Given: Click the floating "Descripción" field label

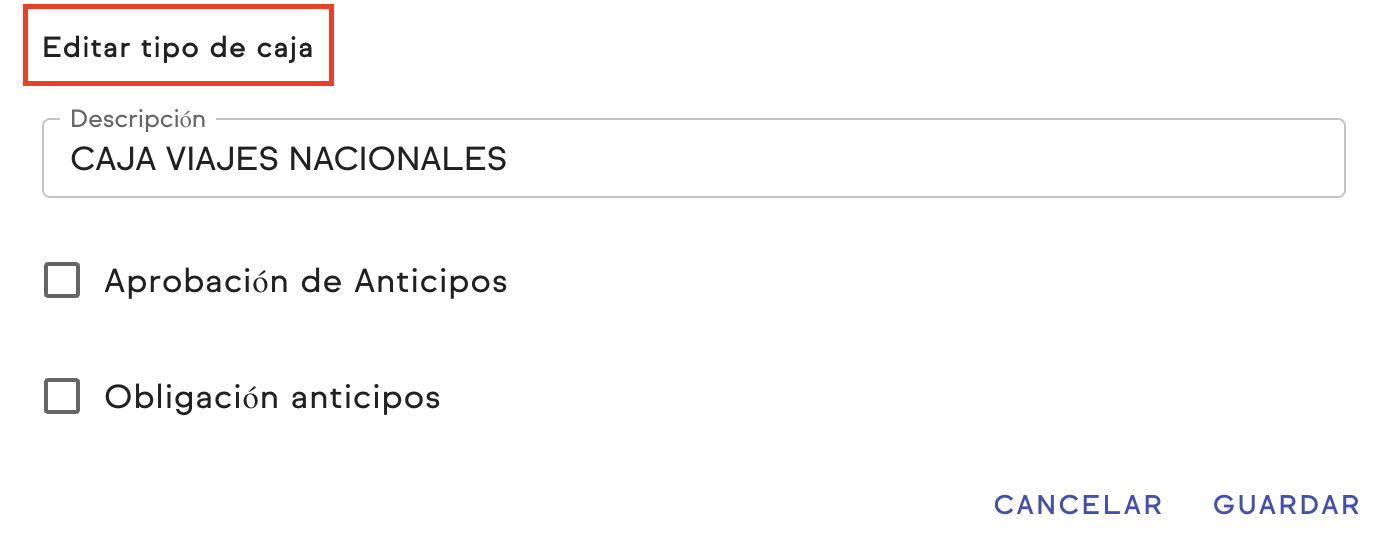Looking at the screenshot, I should tap(138, 119).
